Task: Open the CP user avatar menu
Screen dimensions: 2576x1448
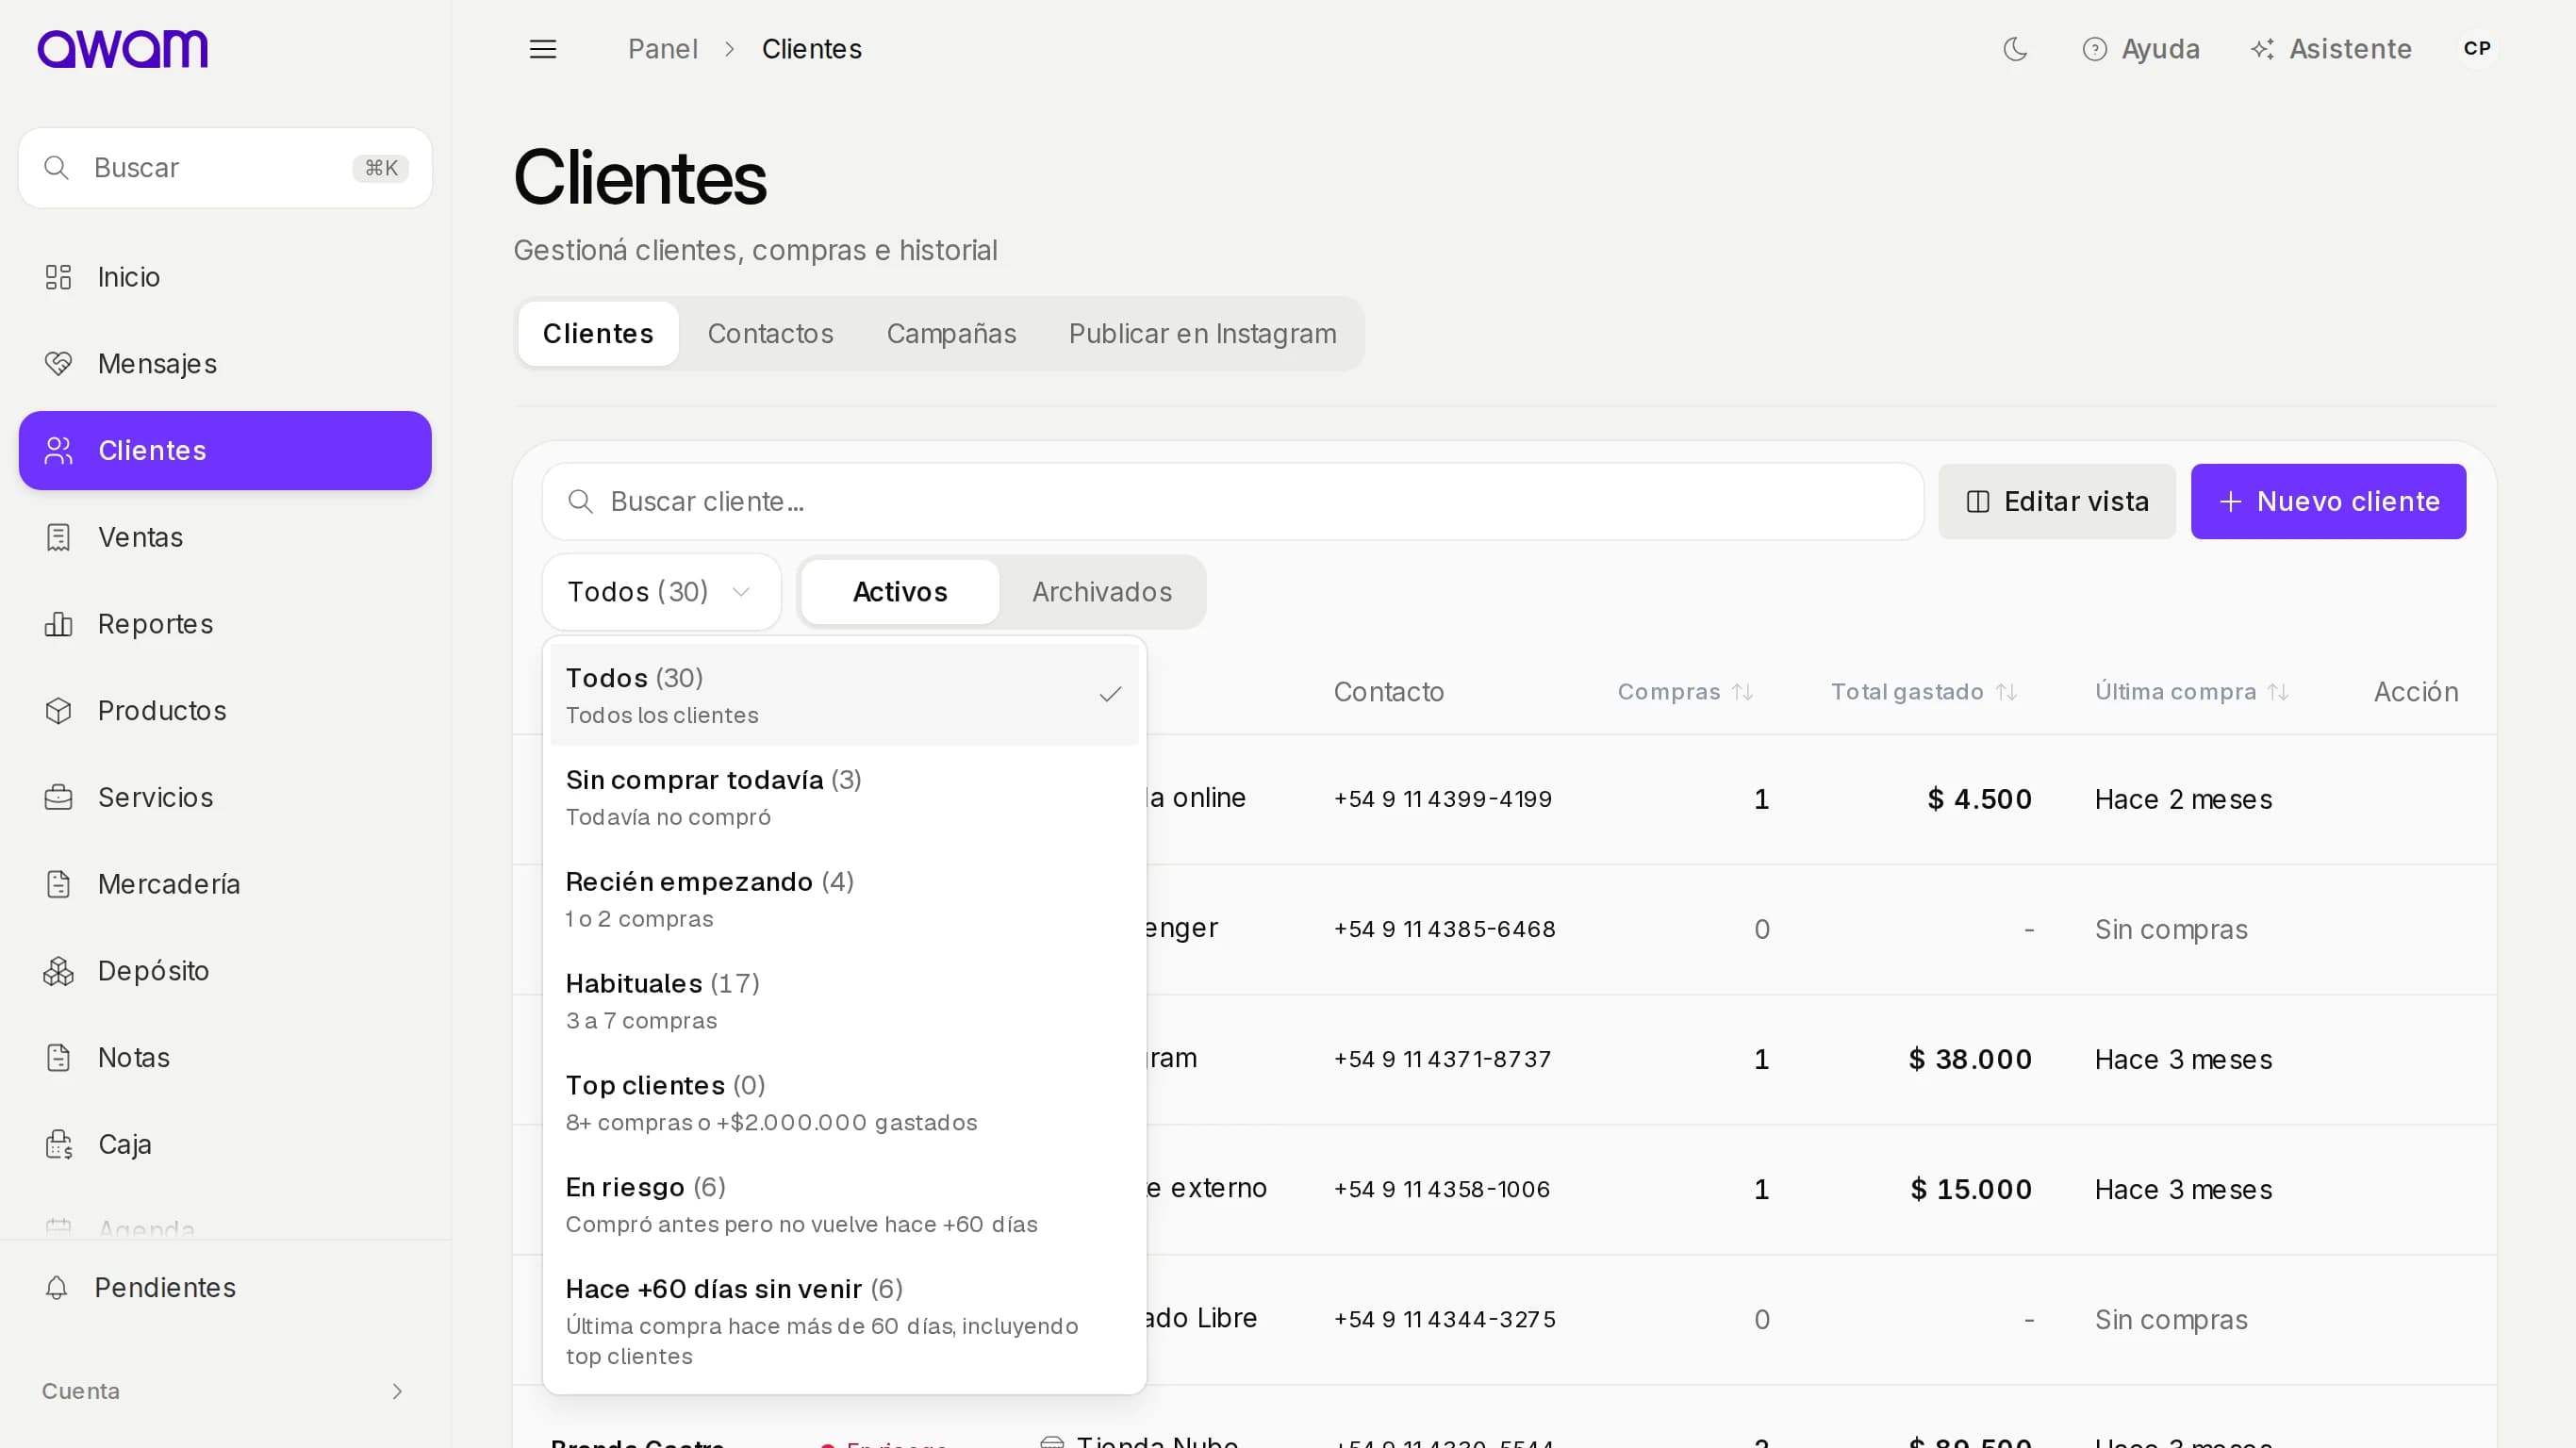Action: pos(2477,49)
